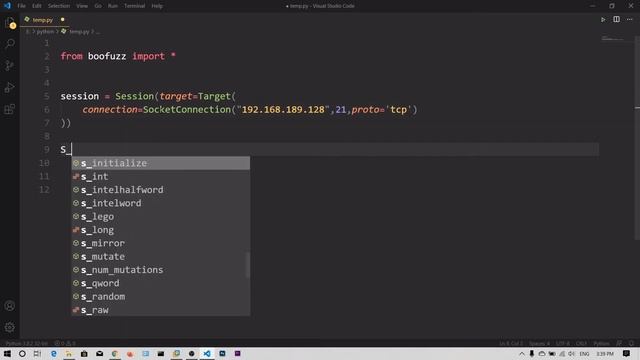Run the Python file with play icon
640x360 pixels.
pos(603,19)
